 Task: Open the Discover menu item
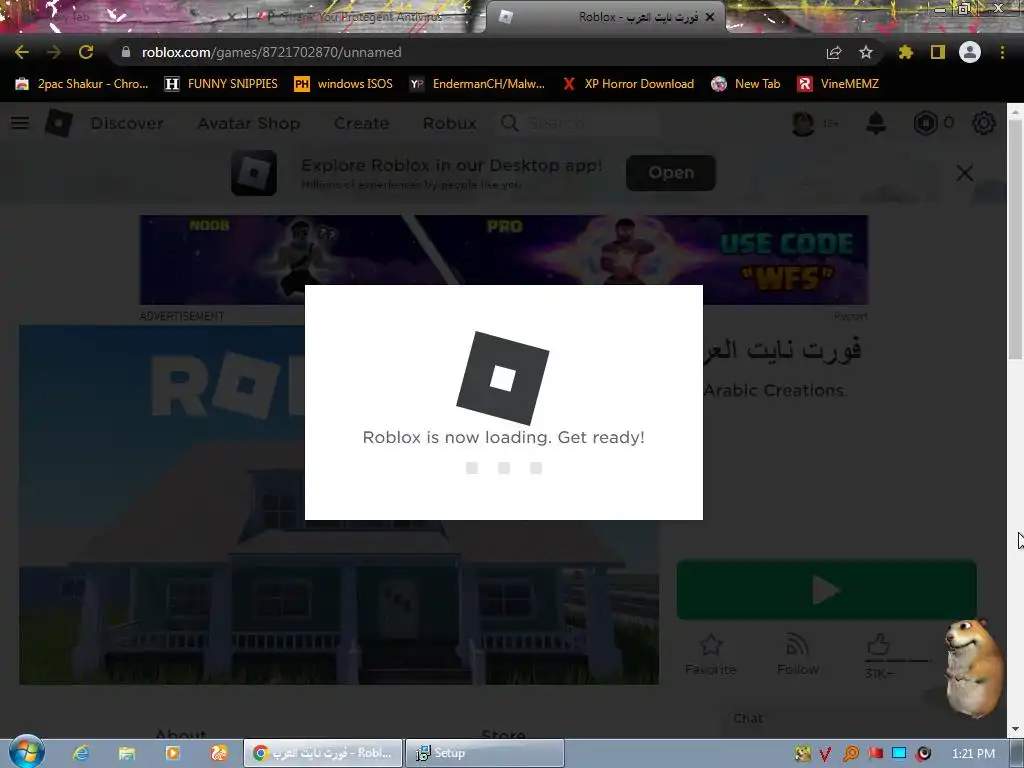point(127,123)
